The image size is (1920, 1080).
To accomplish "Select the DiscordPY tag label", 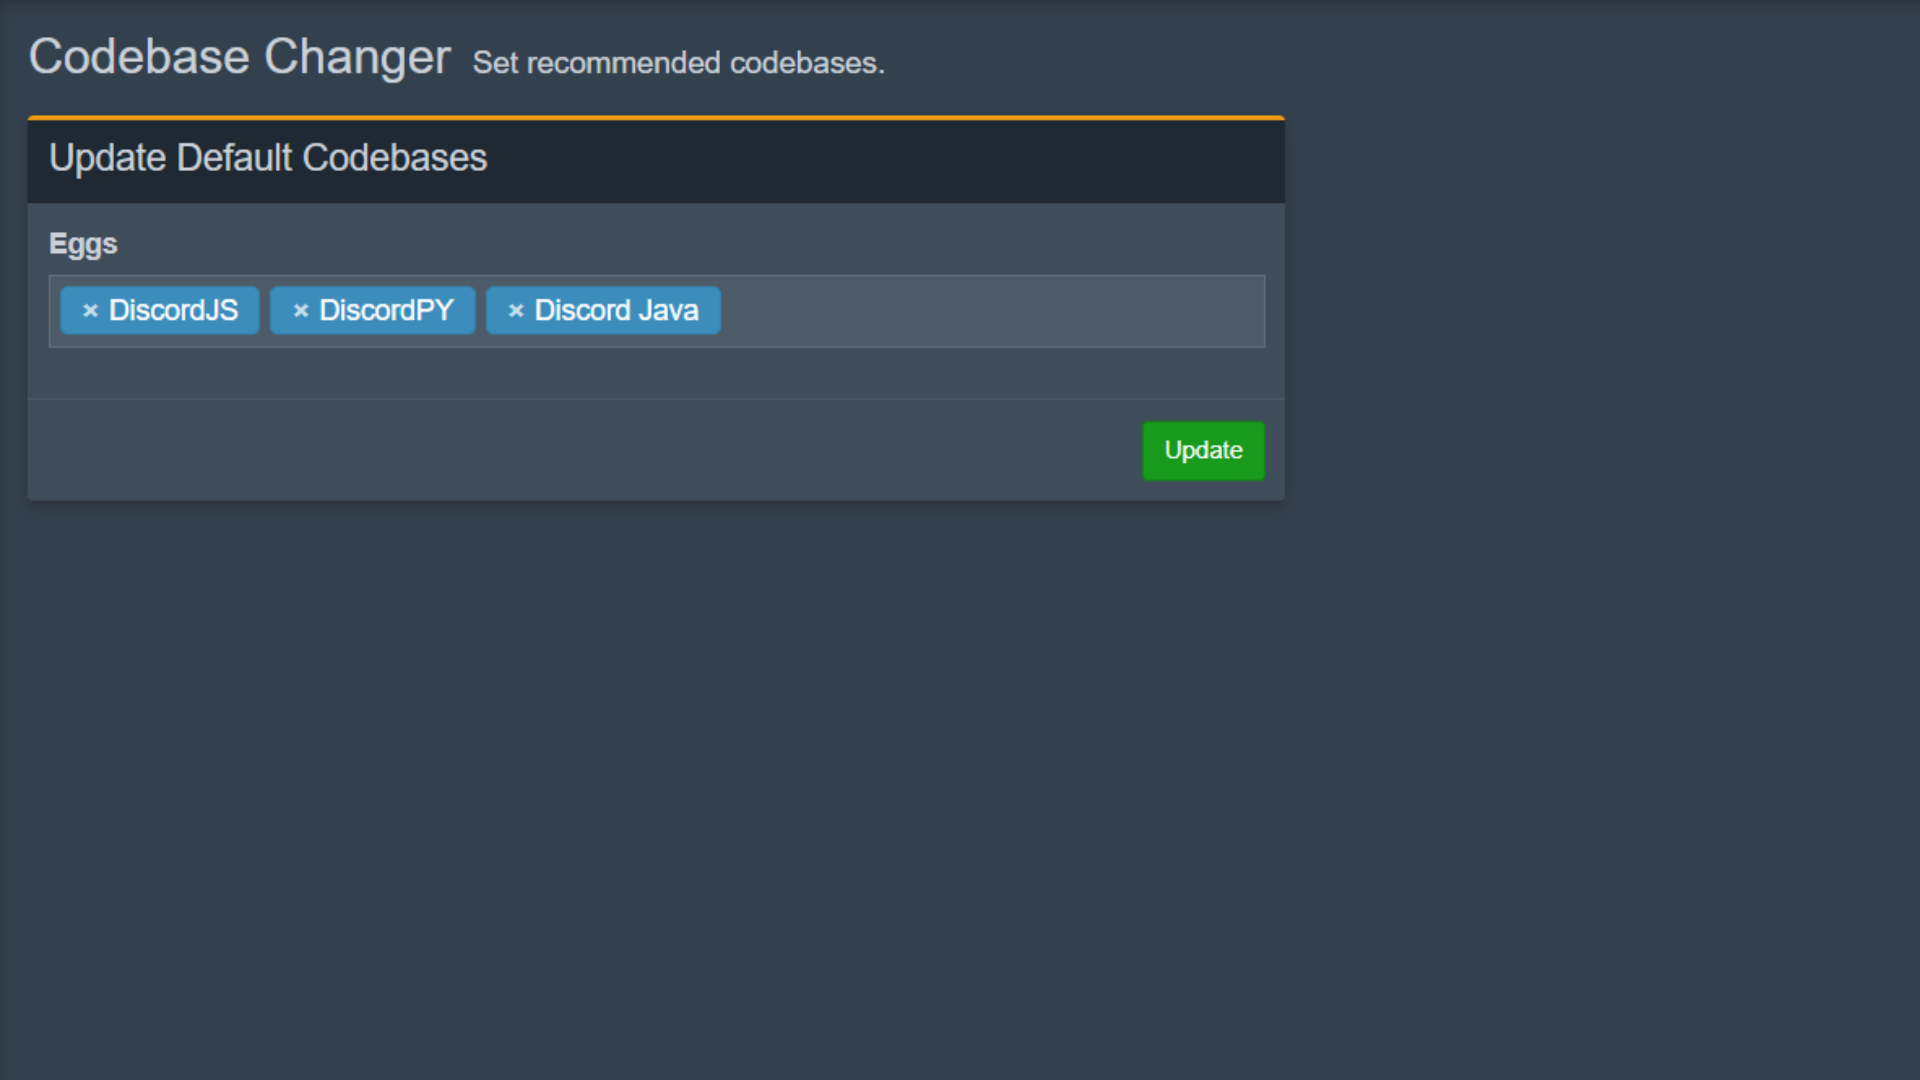I will [386, 311].
